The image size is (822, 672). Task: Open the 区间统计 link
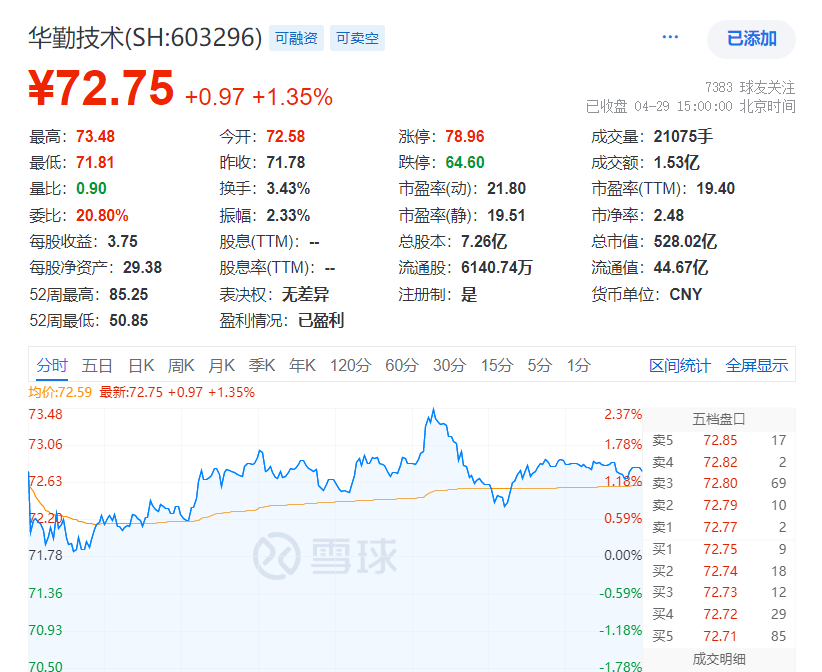click(x=679, y=365)
